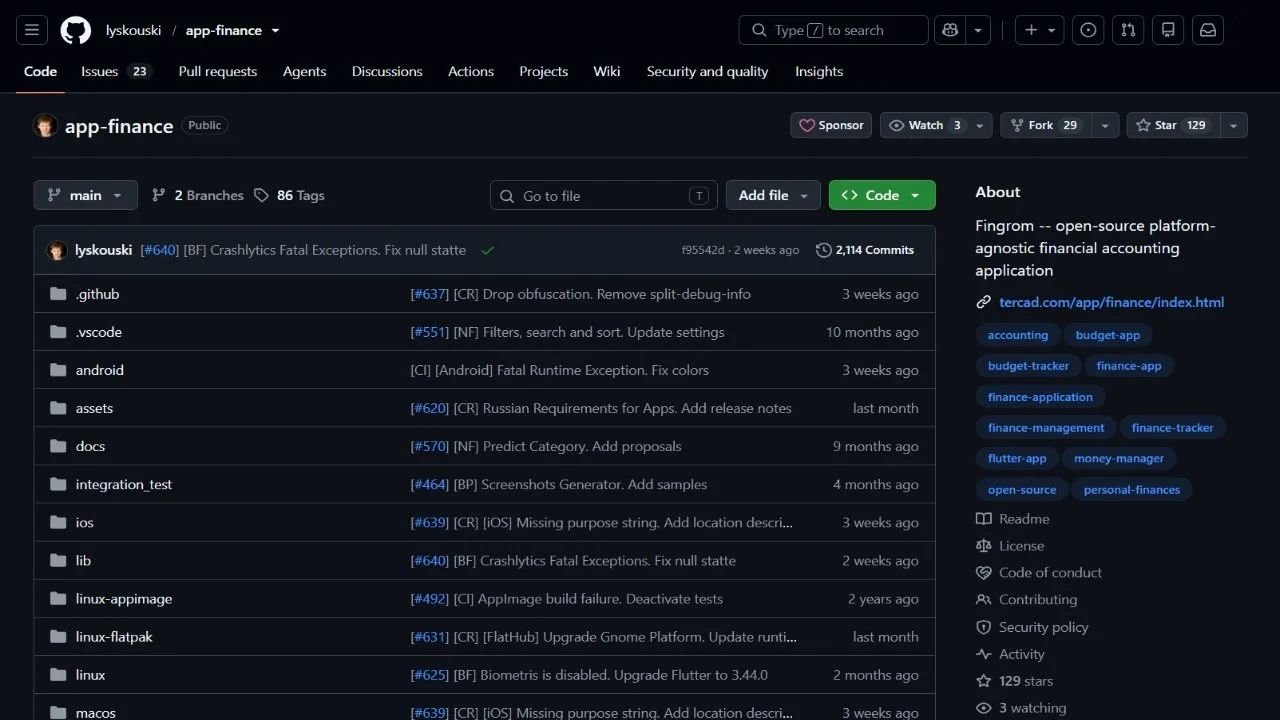Open the Projects tab
The image size is (1280, 720).
coord(543,71)
